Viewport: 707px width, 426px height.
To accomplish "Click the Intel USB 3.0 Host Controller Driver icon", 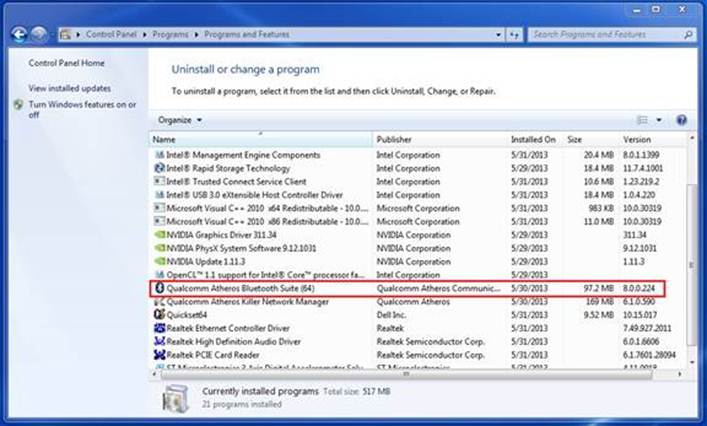I will (159, 195).
